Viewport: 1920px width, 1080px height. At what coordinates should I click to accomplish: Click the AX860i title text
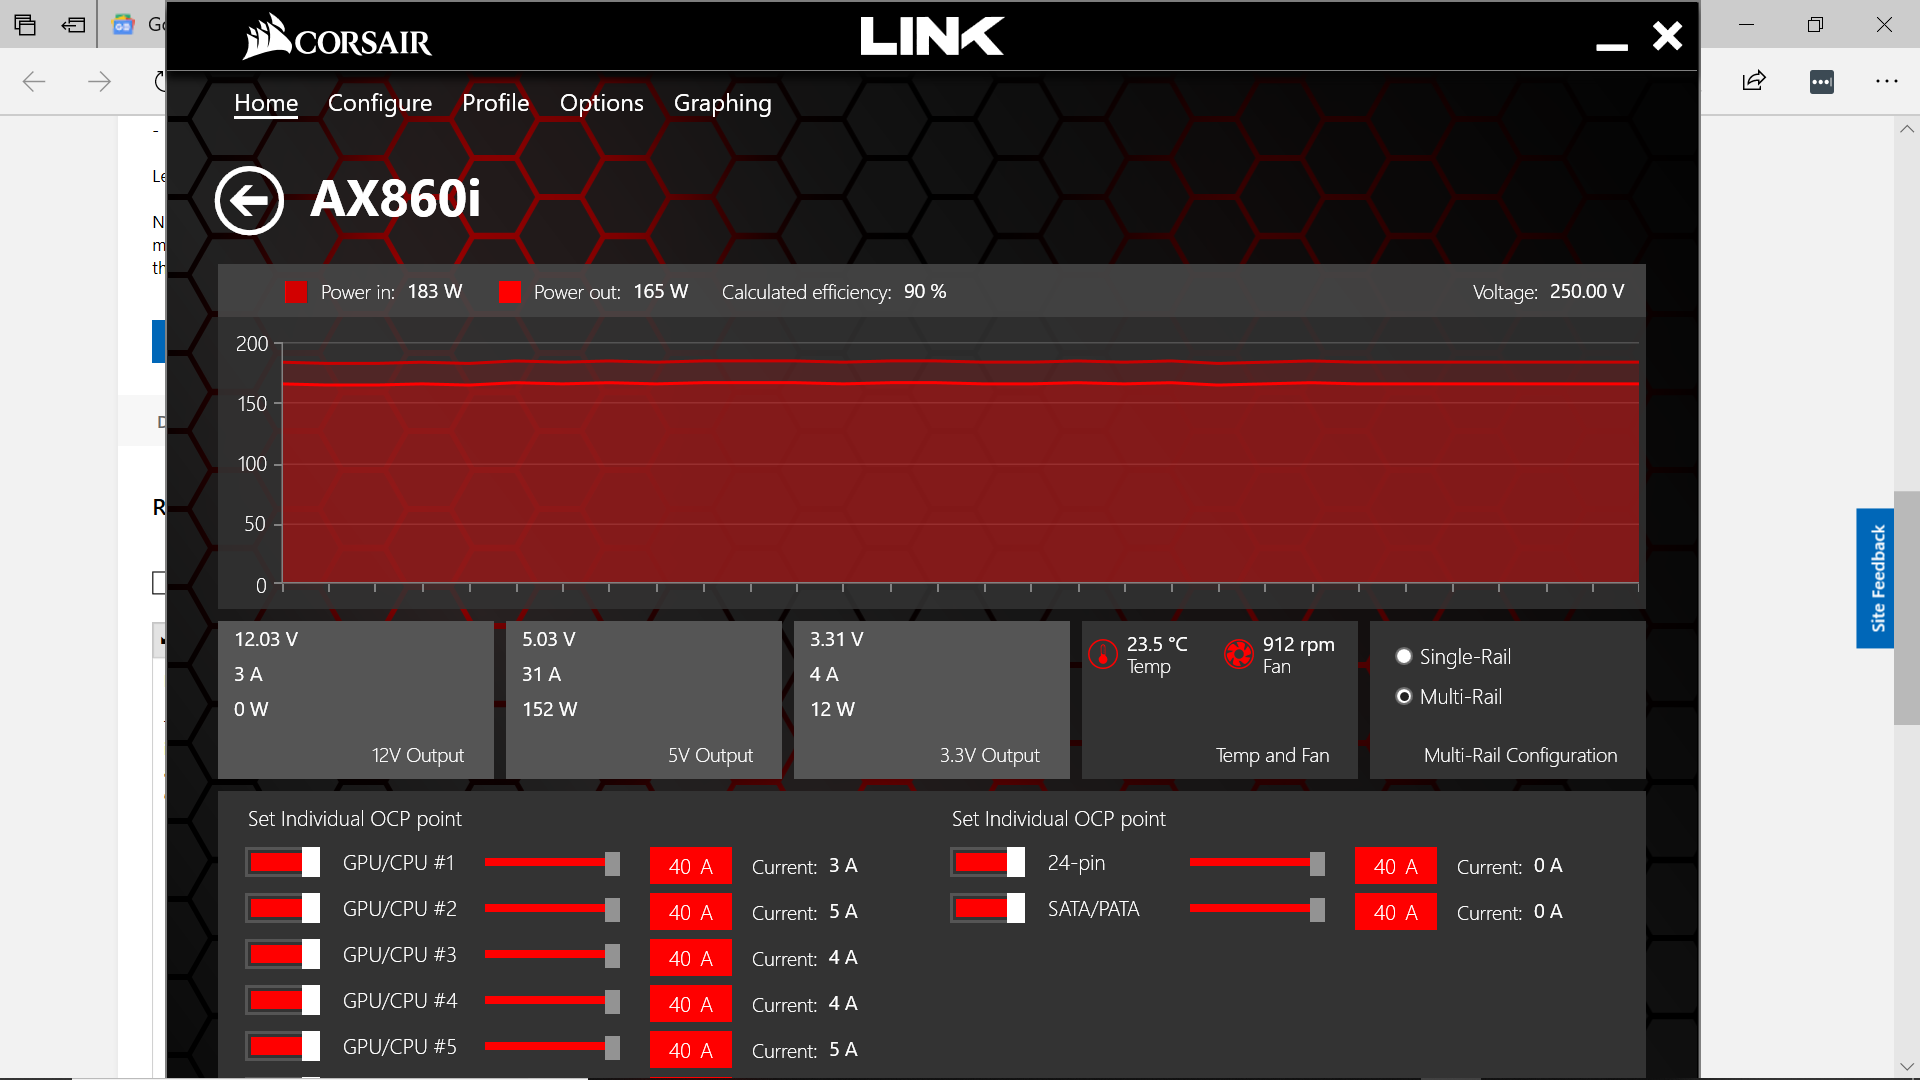(395, 198)
